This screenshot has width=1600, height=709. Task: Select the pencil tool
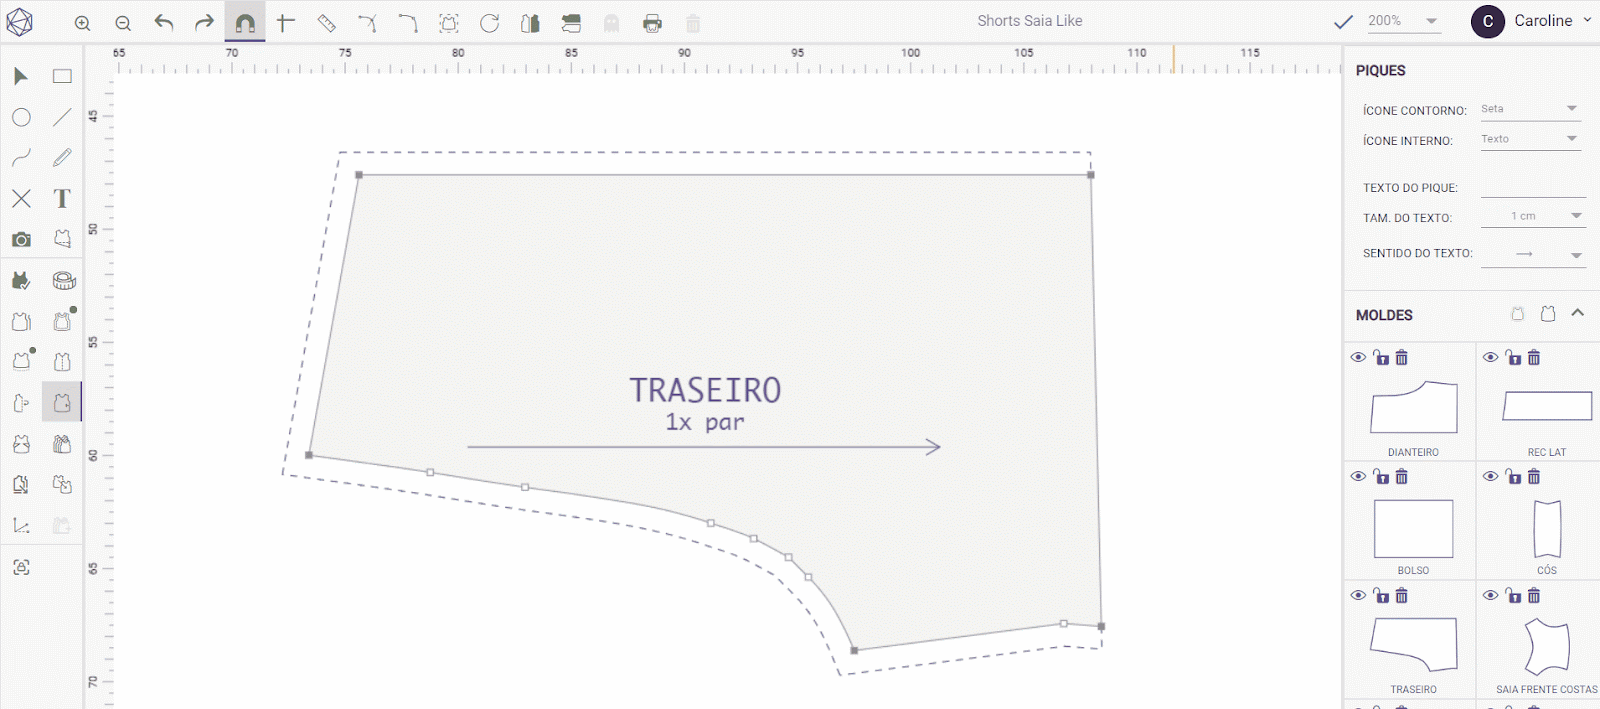click(62, 158)
